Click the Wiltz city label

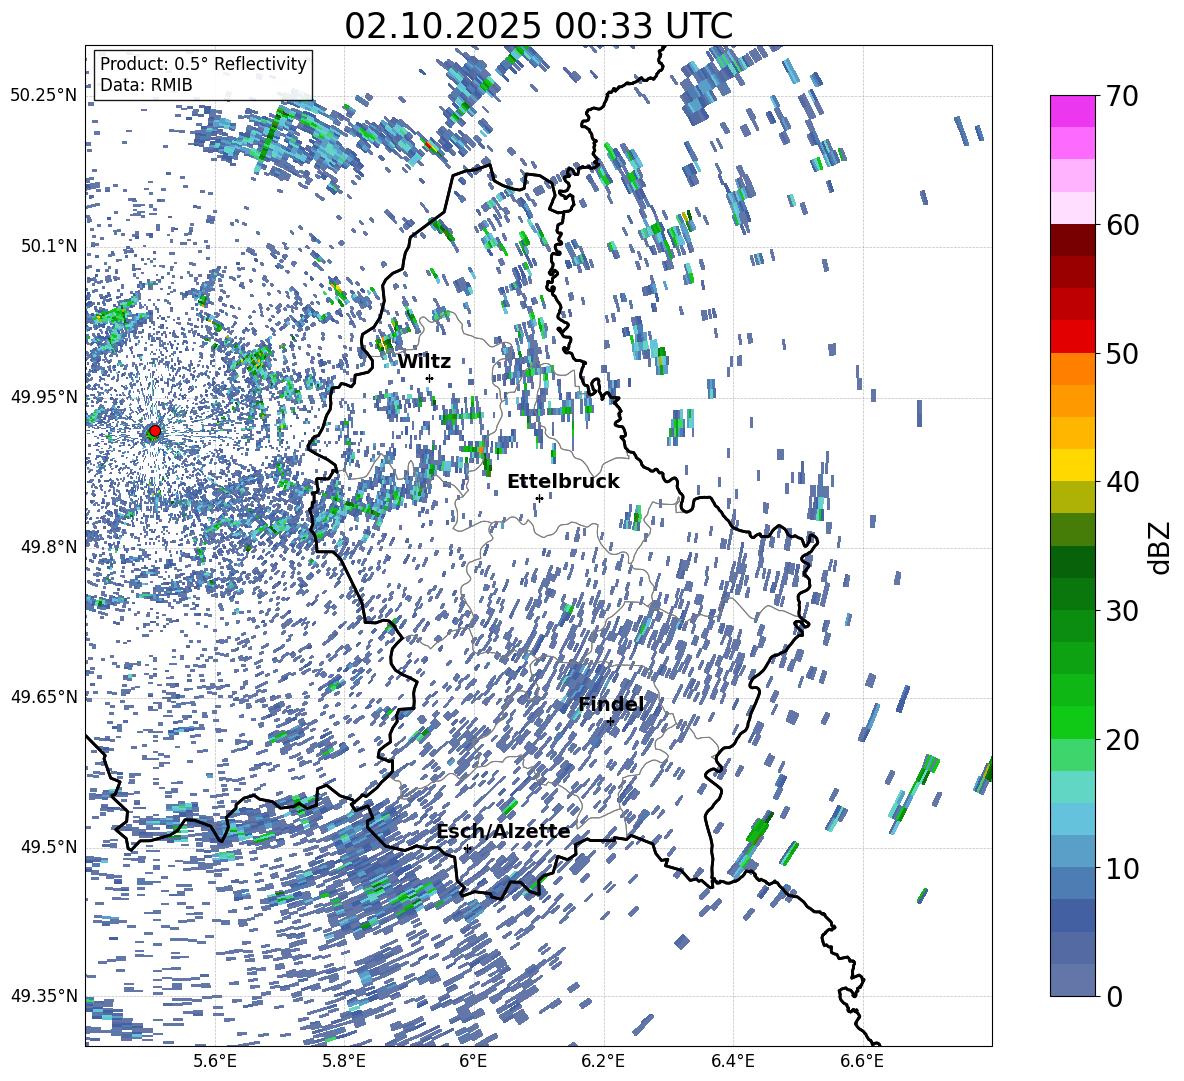click(x=424, y=362)
